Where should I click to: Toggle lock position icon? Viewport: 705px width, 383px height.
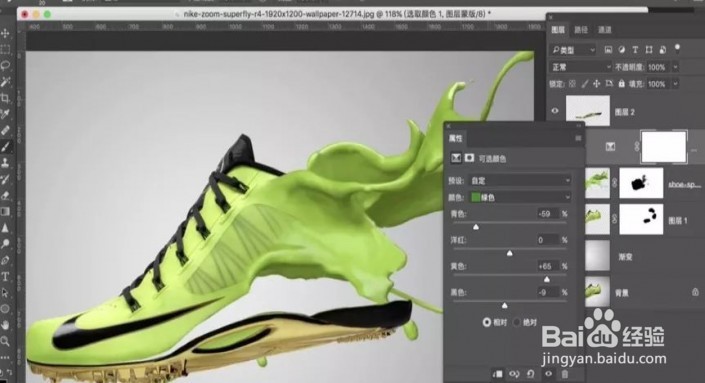(597, 84)
